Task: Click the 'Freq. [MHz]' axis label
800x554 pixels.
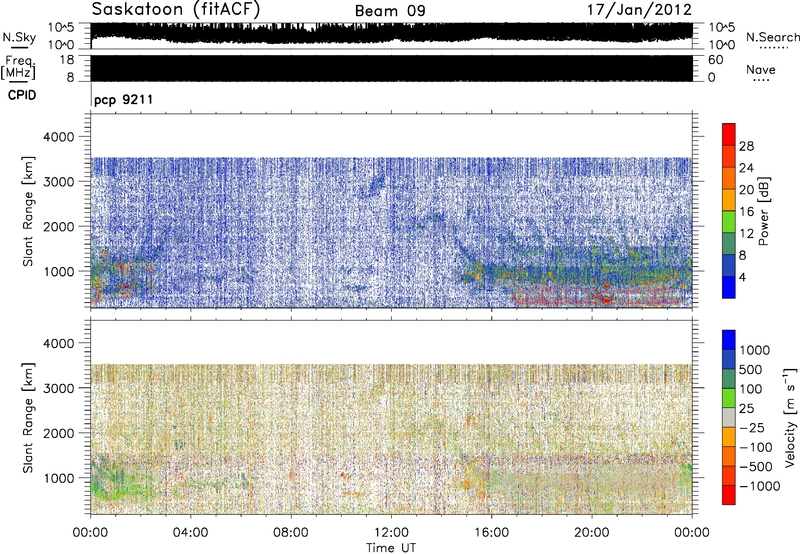Action: tap(19, 68)
